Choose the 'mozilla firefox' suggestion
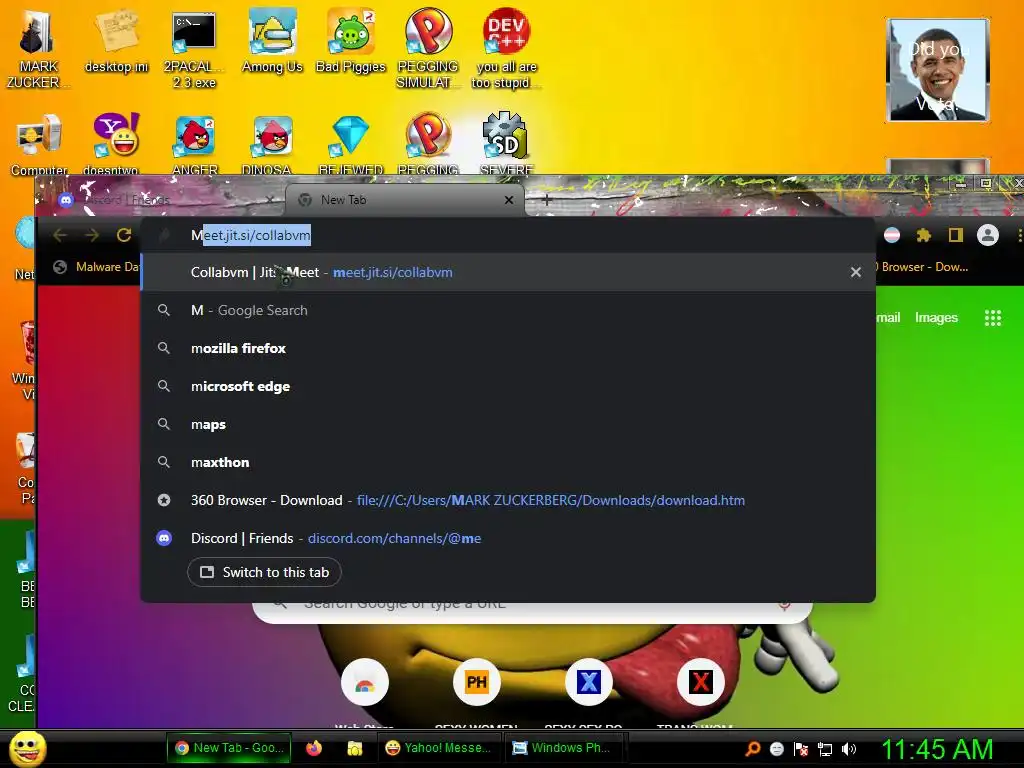The image size is (1024, 768). coord(507,348)
